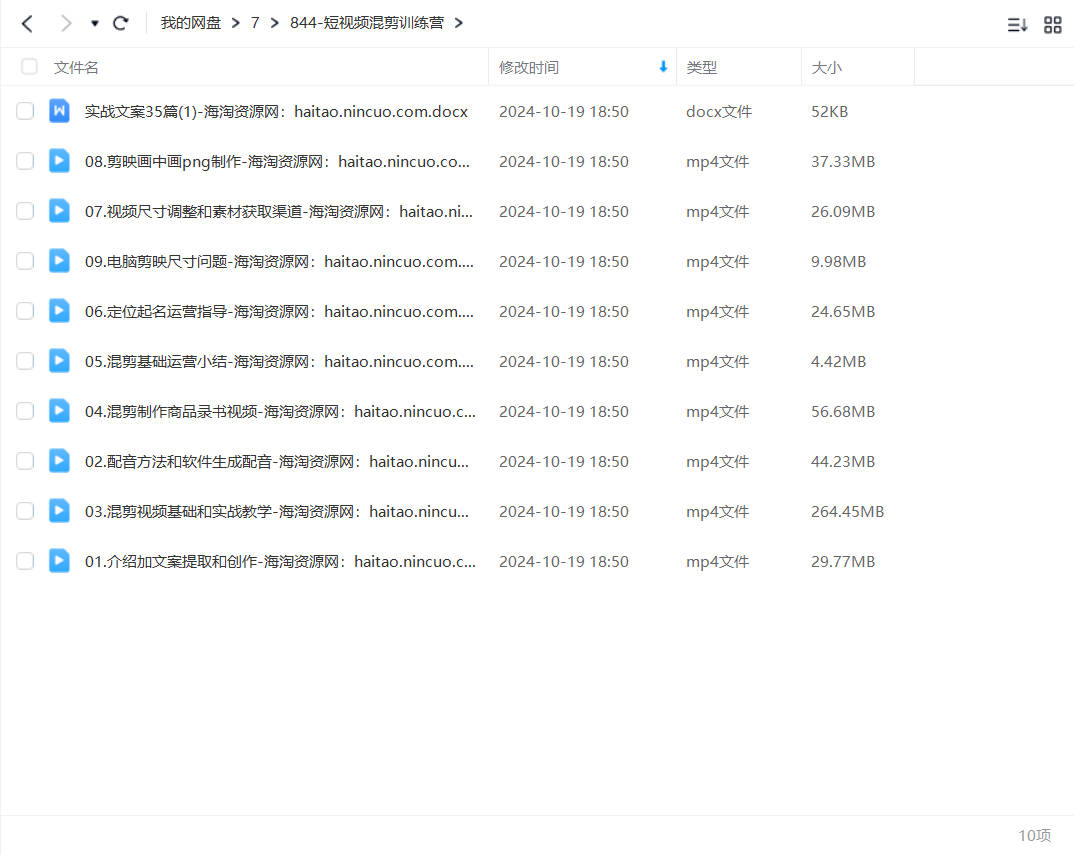Check the box for 07.视频尺寸调整和素材获取渠道
Image resolution: width=1074 pixels, height=855 pixels.
[x=25, y=211]
